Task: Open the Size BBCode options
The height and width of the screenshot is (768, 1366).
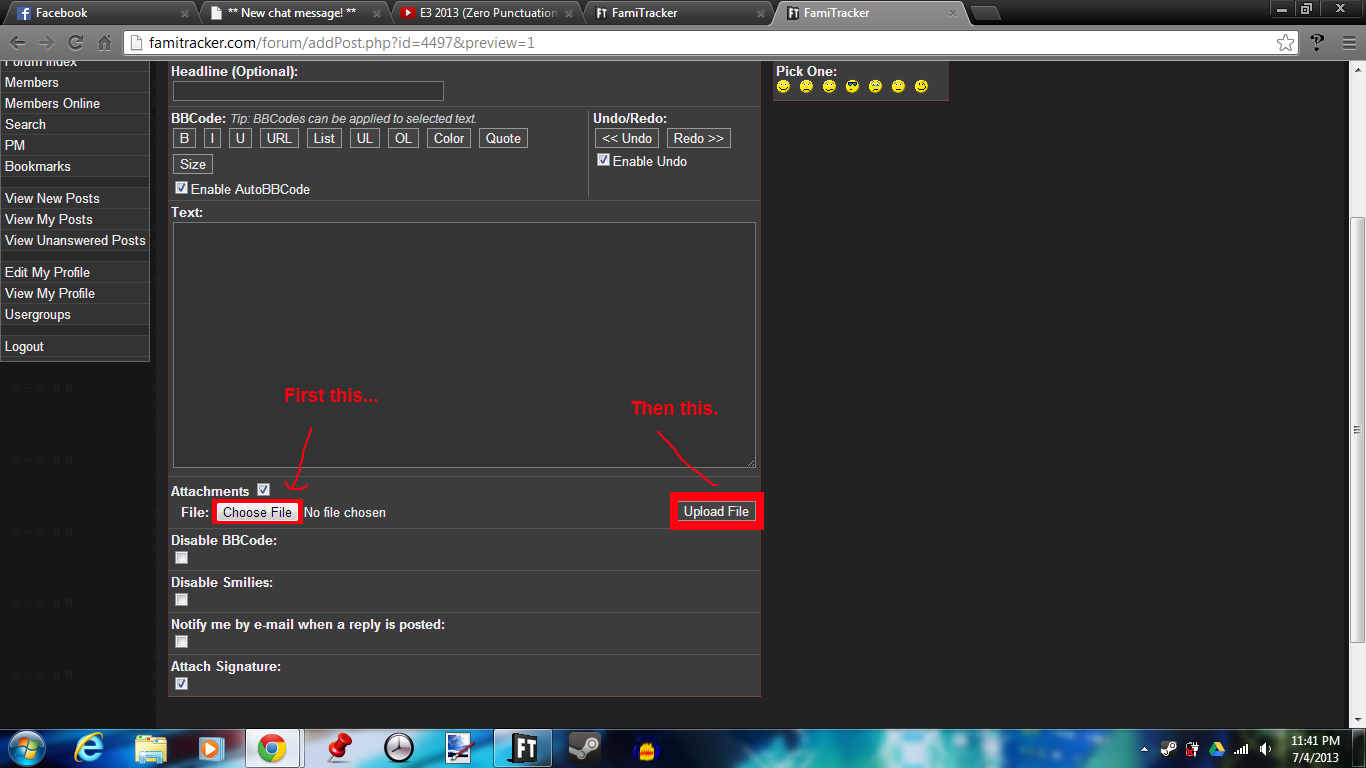Action: (193, 164)
